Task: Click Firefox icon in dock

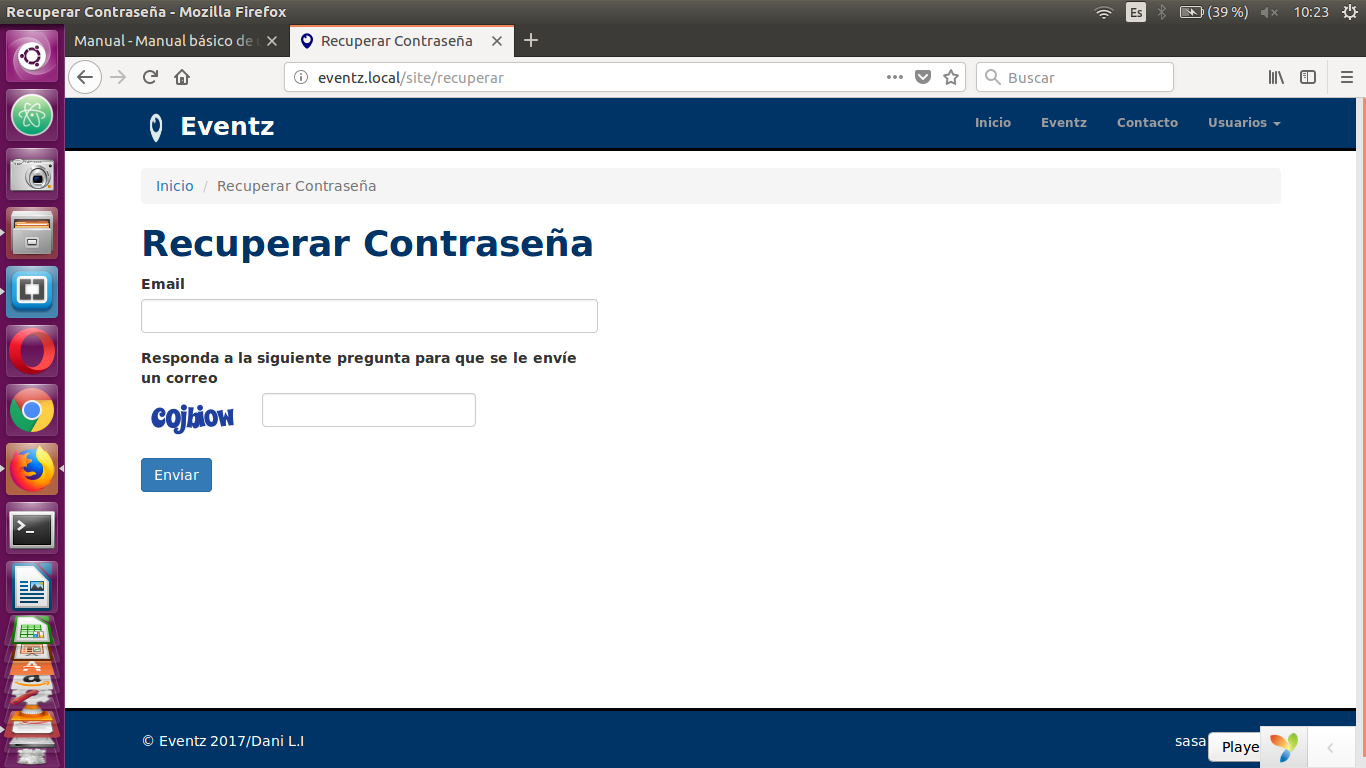Action: point(33,469)
